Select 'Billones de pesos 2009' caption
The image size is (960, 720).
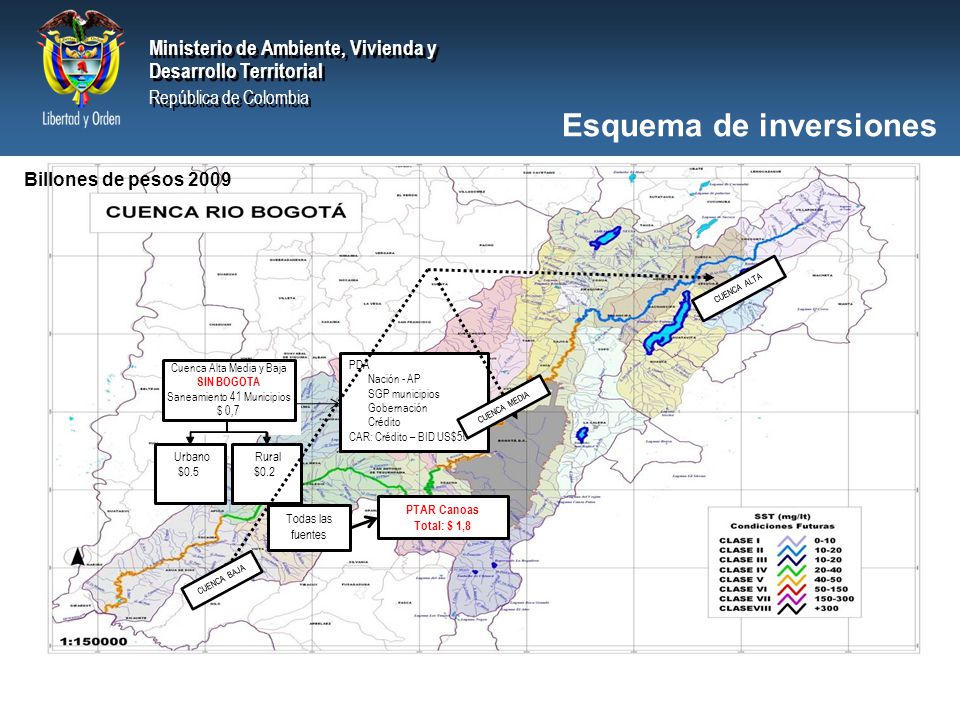(x=128, y=179)
